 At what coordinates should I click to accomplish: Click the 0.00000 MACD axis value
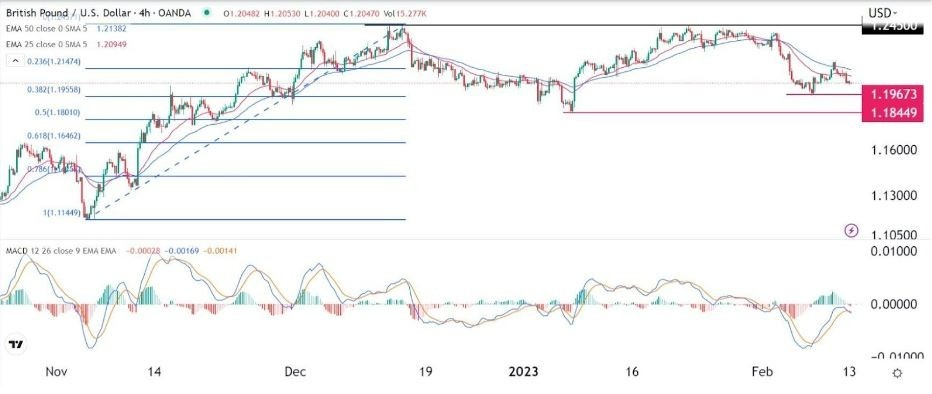point(893,304)
